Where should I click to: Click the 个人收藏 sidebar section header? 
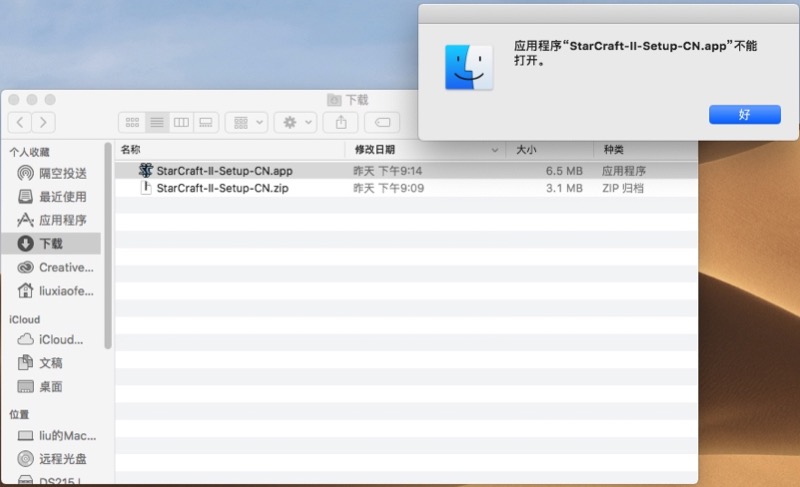pyautogui.click(x=29, y=152)
